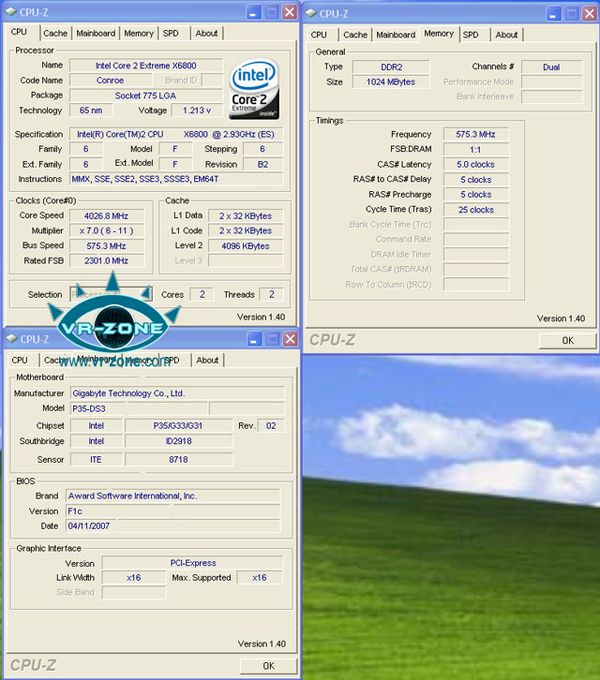
Task: Open the About tab in top-left CPU-Z window
Action: coord(206,33)
